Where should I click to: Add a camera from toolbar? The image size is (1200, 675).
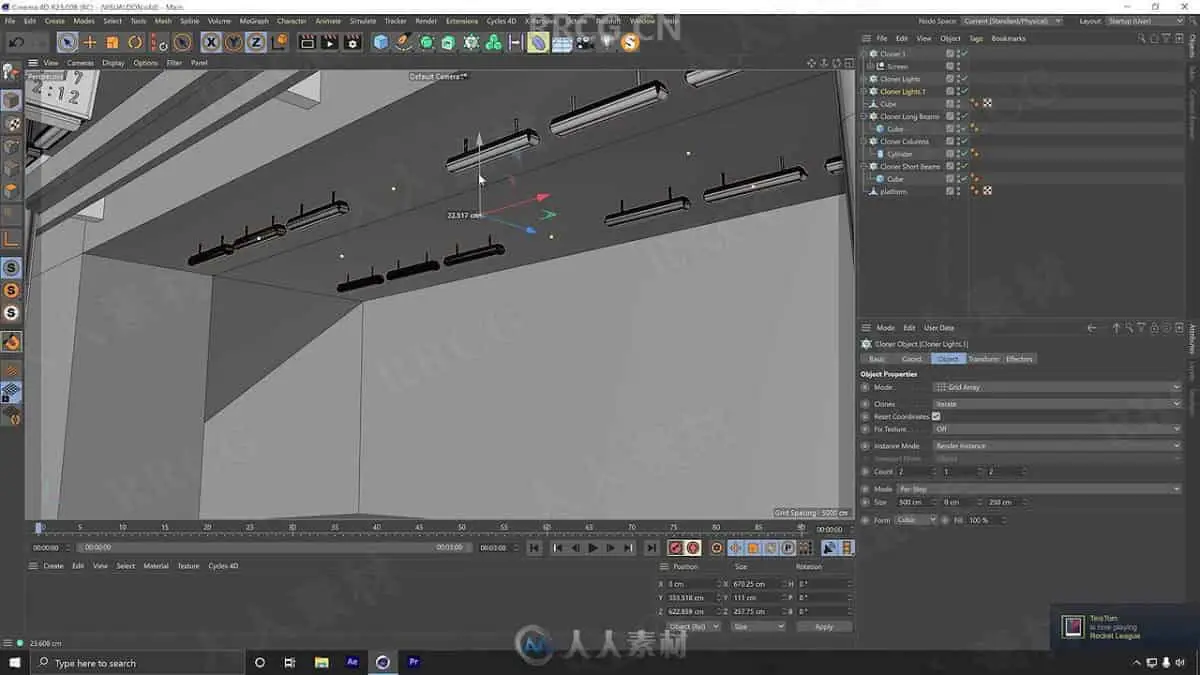pyautogui.click(x=584, y=42)
